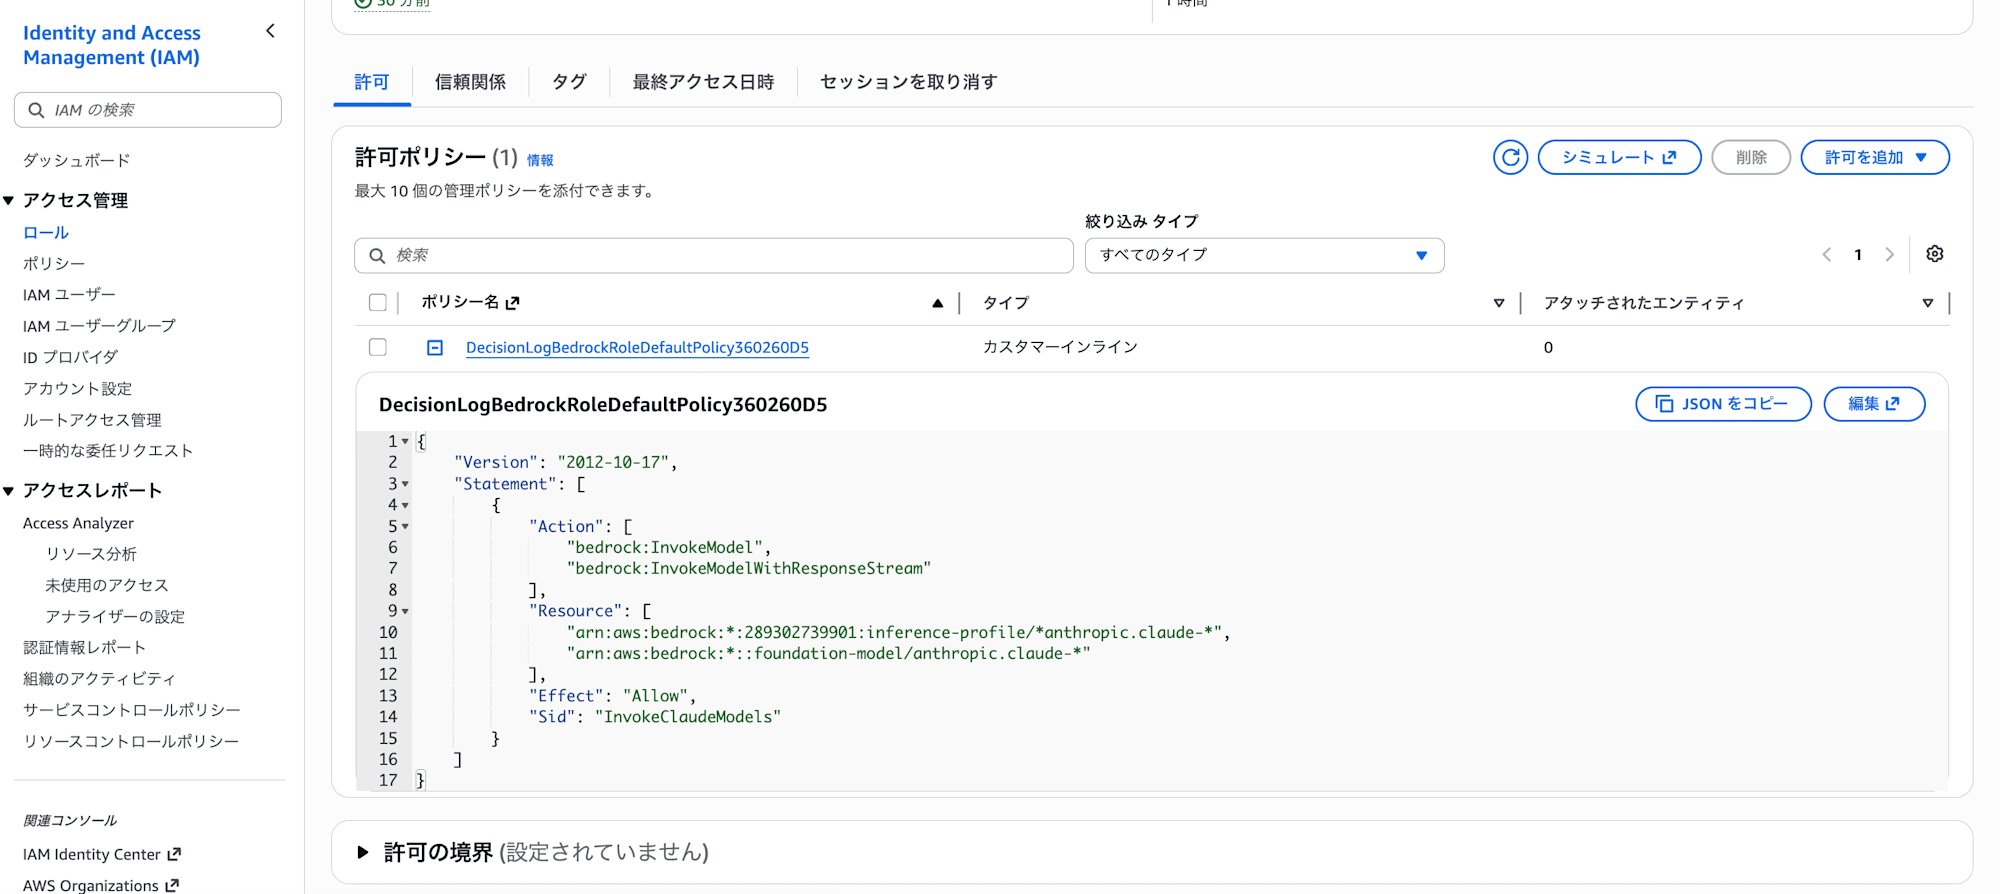Click the シミュレート button

coord(1619,157)
